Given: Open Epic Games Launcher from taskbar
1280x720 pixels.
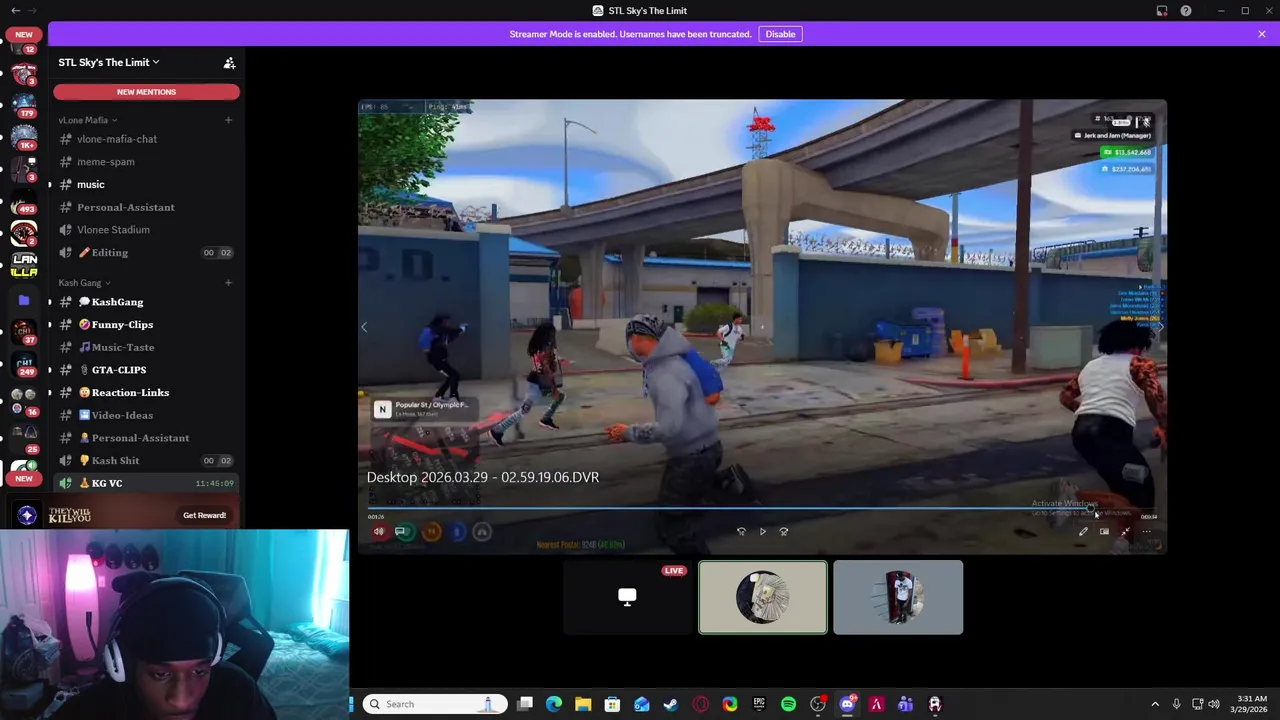Looking at the screenshot, I should point(759,704).
